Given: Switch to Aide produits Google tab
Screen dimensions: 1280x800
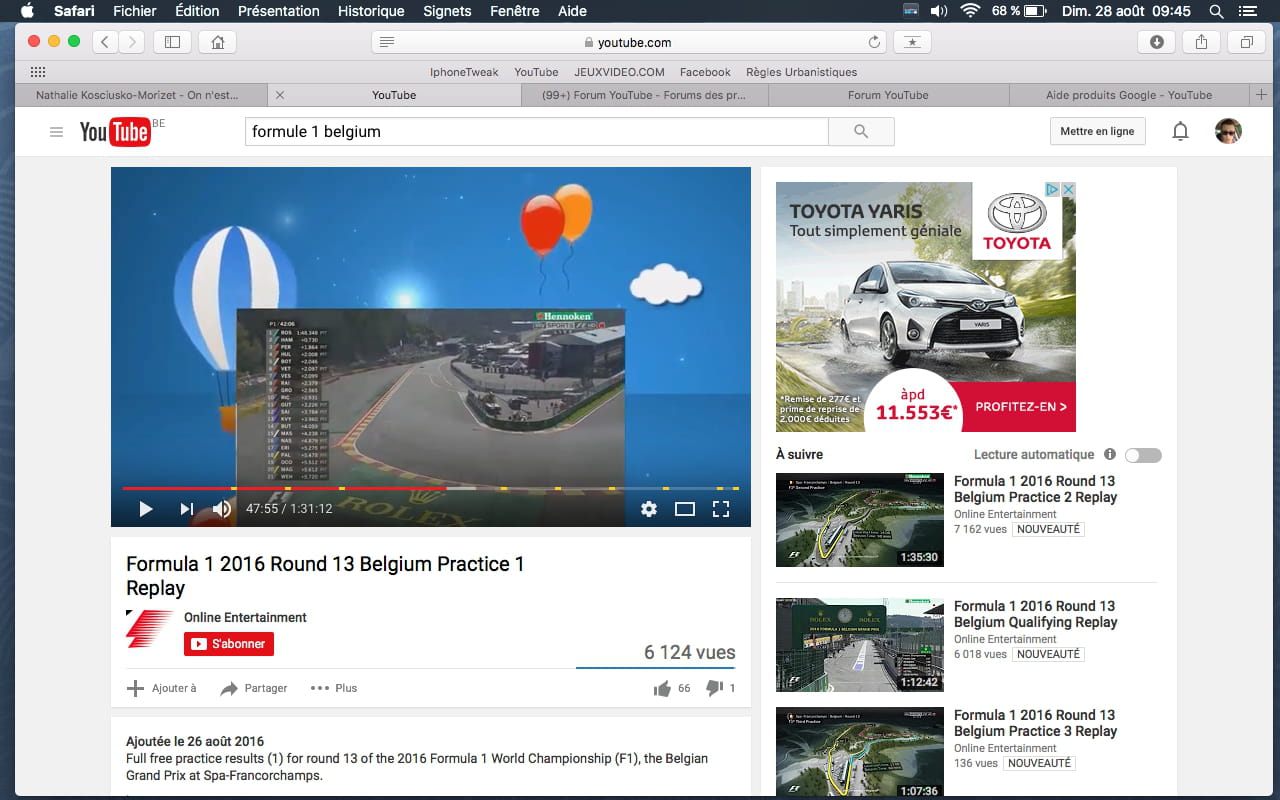Looking at the screenshot, I should 1129,95.
